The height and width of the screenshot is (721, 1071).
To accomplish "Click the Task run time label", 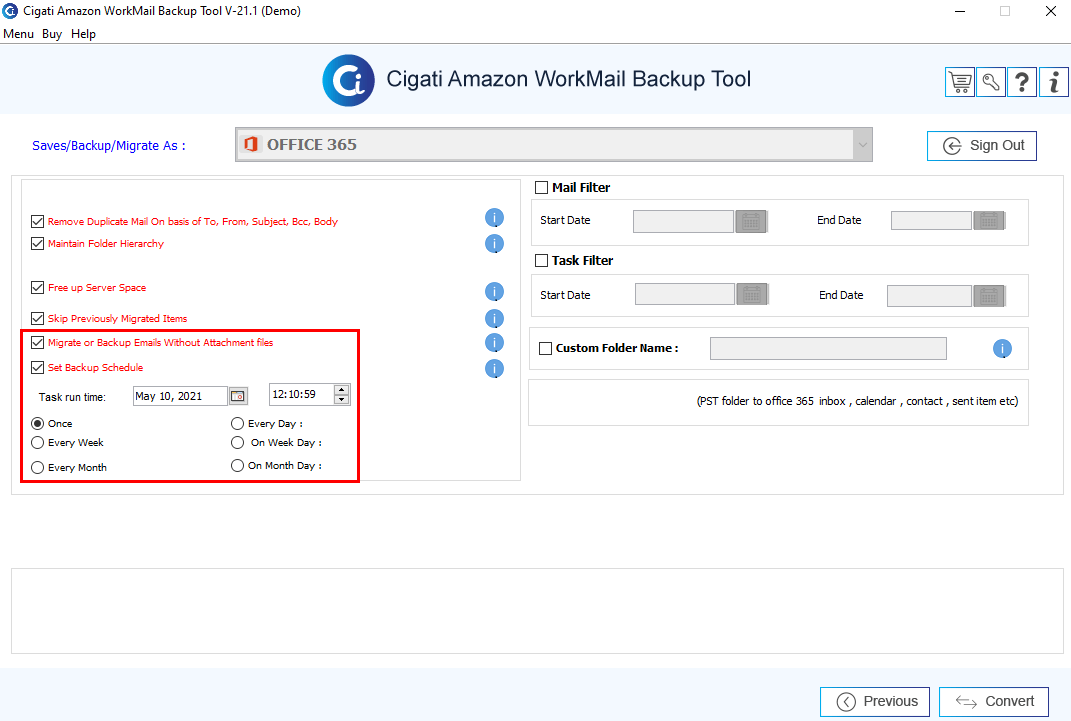I will (x=72, y=397).
